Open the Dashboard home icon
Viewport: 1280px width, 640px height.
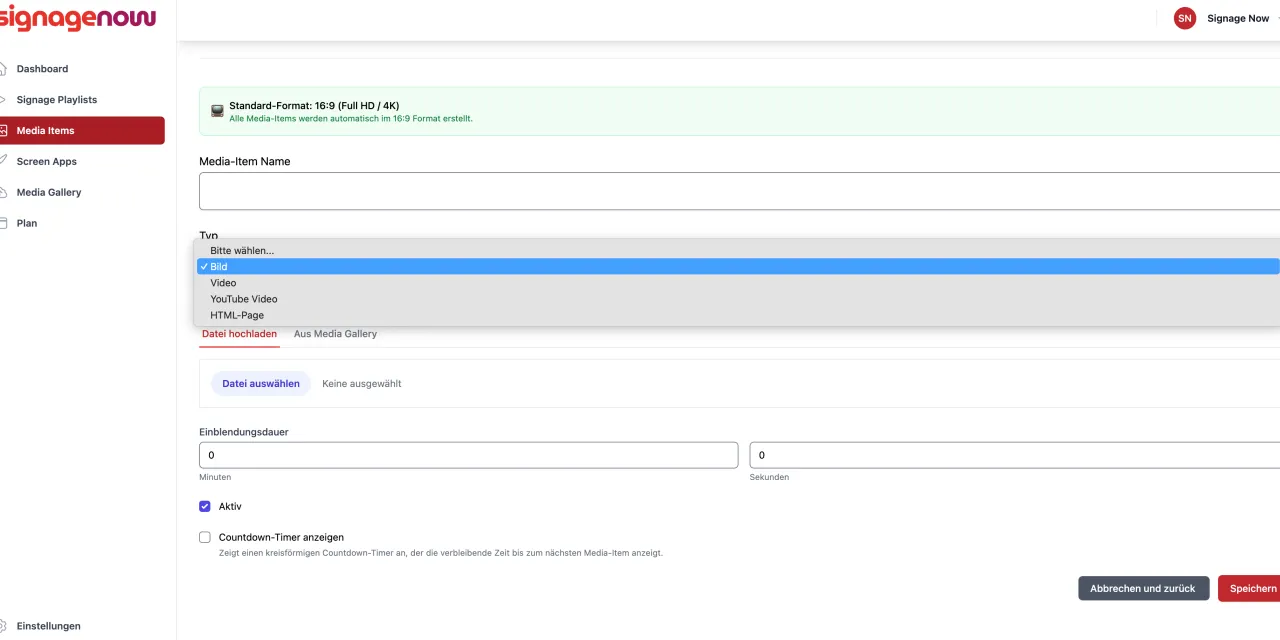pyautogui.click(x=3, y=69)
